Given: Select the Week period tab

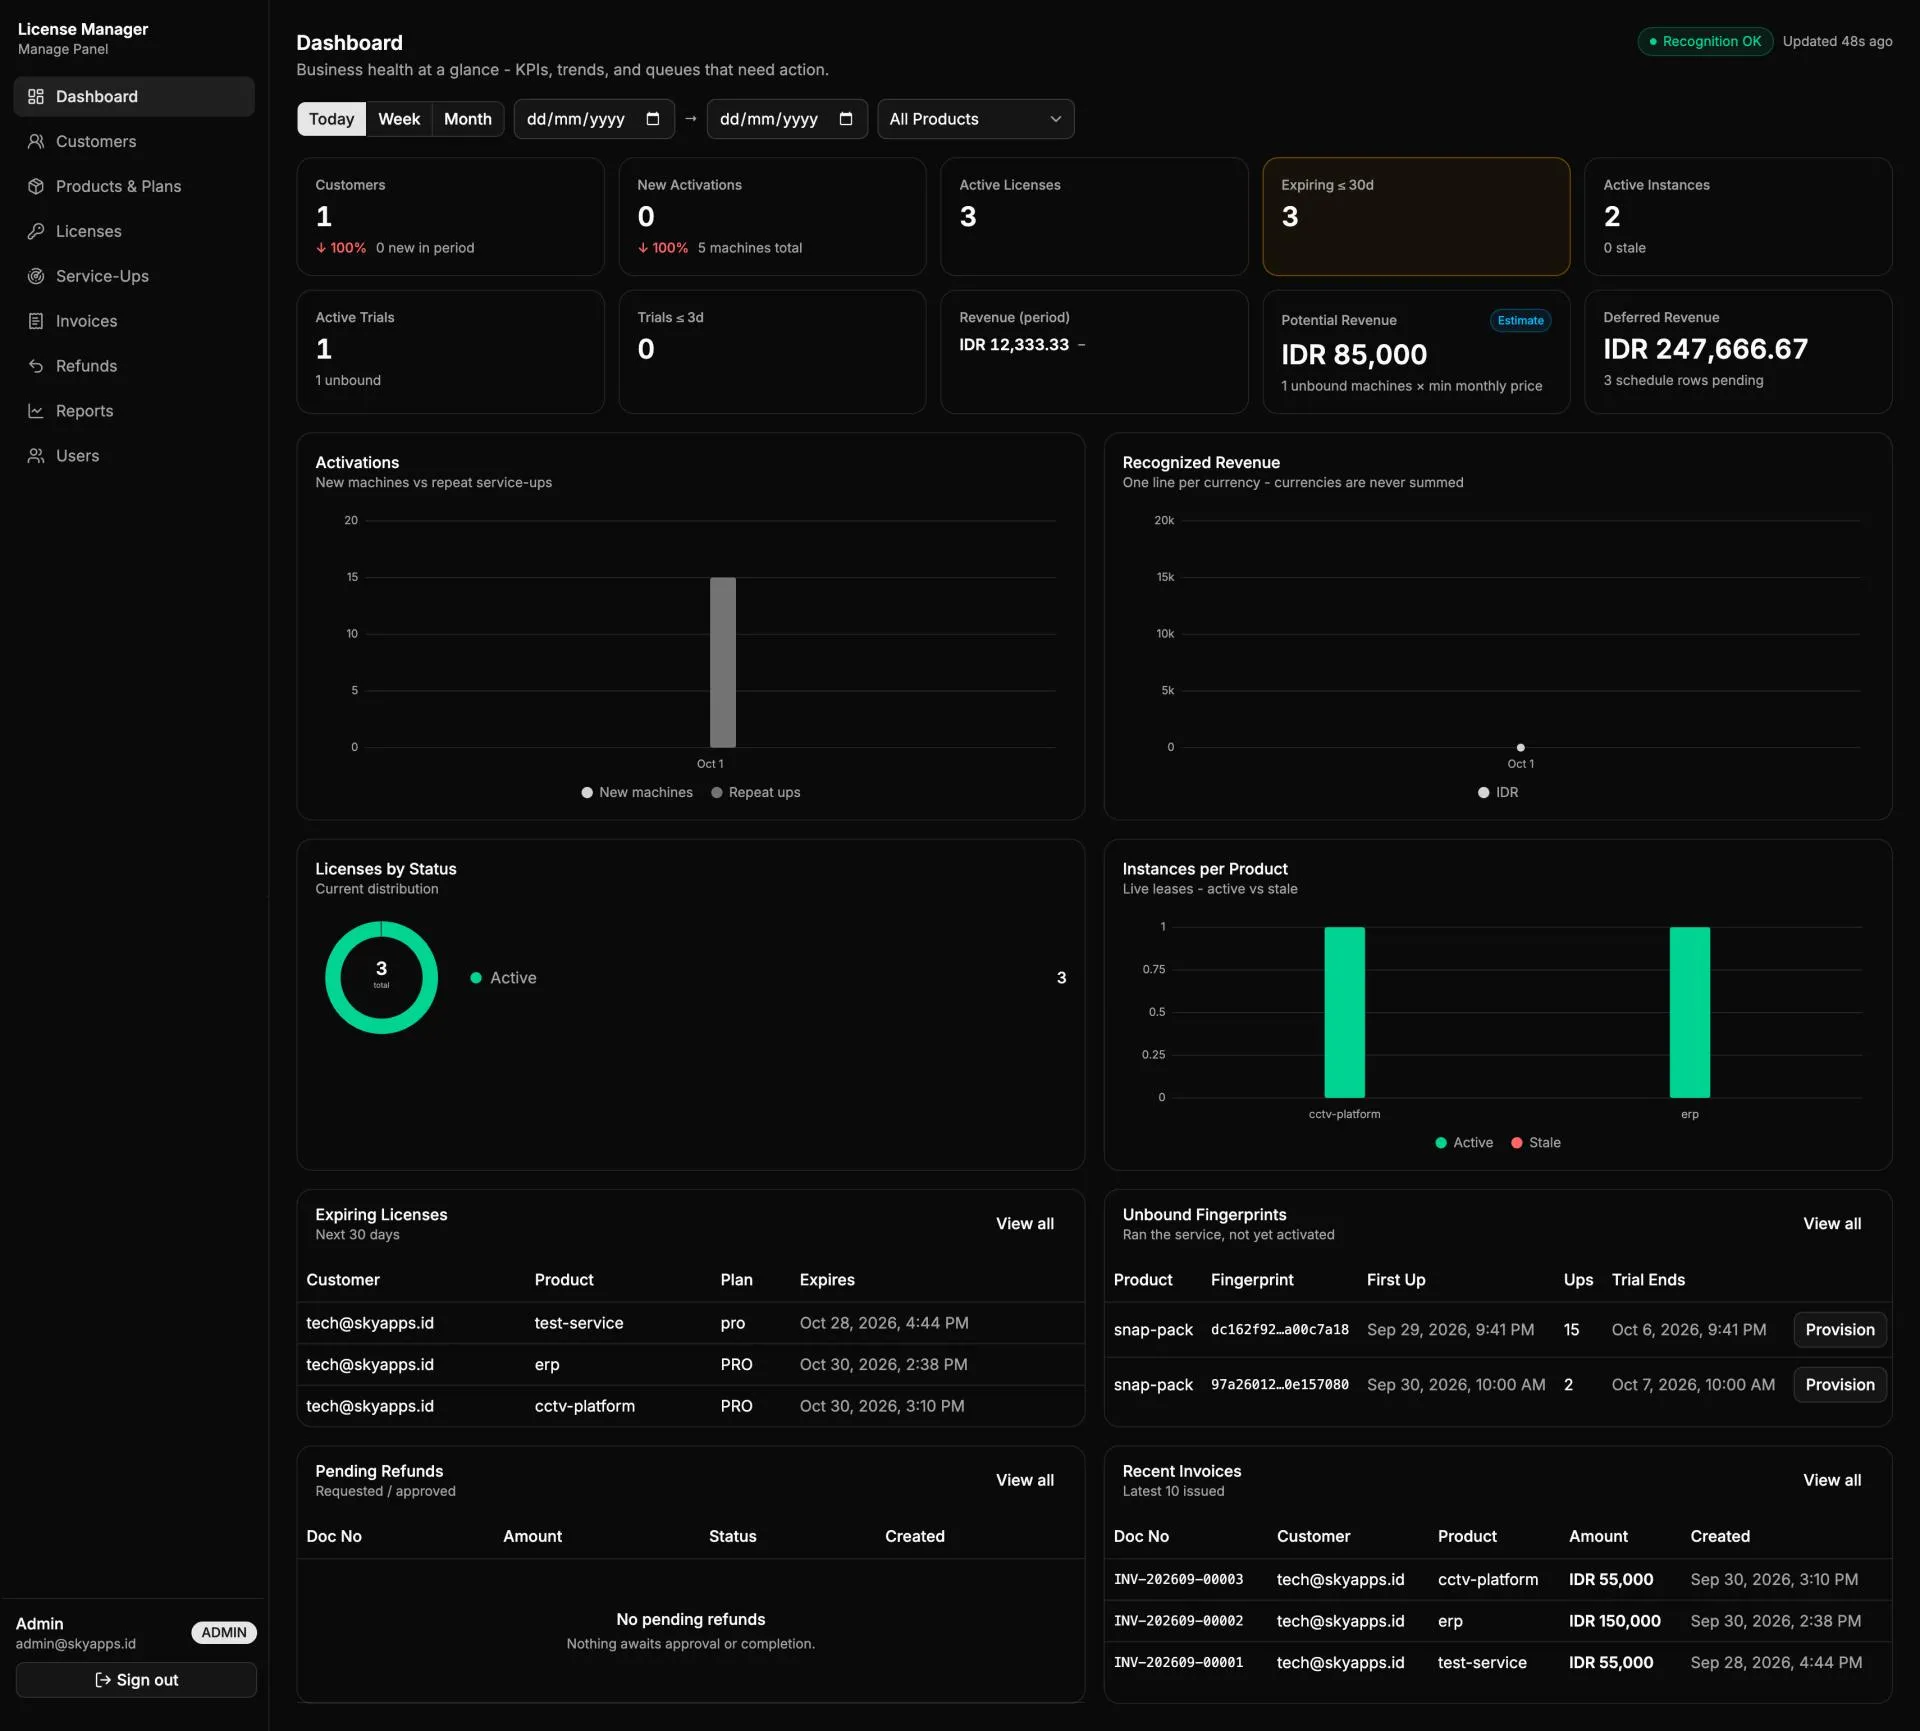Looking at the screenshot, I should pyautogui.click(x=399, y=119).
